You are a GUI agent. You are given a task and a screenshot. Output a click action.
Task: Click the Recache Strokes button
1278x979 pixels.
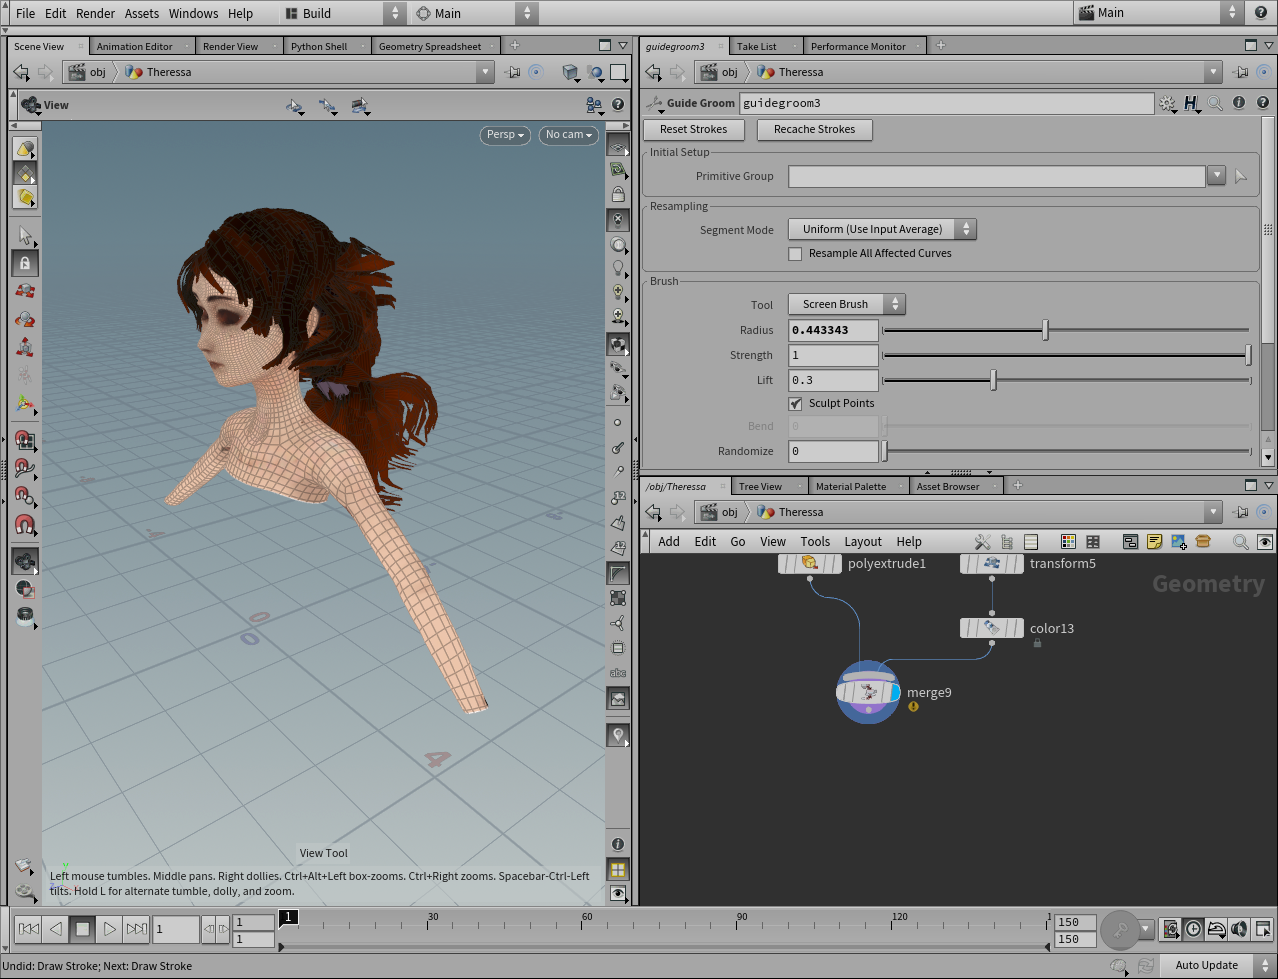[815, 129]
